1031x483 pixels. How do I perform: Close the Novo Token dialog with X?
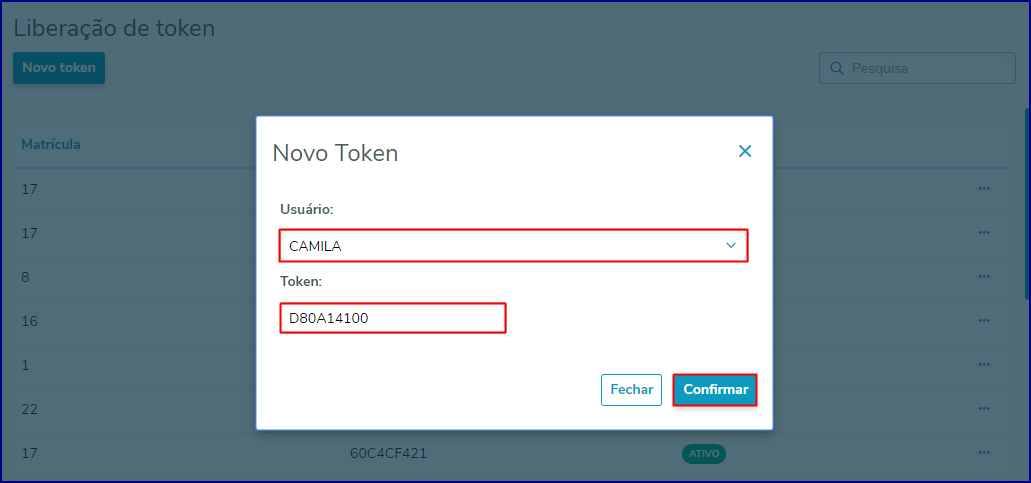(744, 151)
